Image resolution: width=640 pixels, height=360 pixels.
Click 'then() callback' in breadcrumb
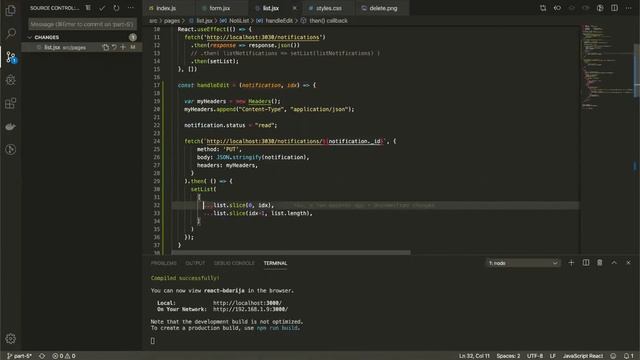[x=328, y=20]
